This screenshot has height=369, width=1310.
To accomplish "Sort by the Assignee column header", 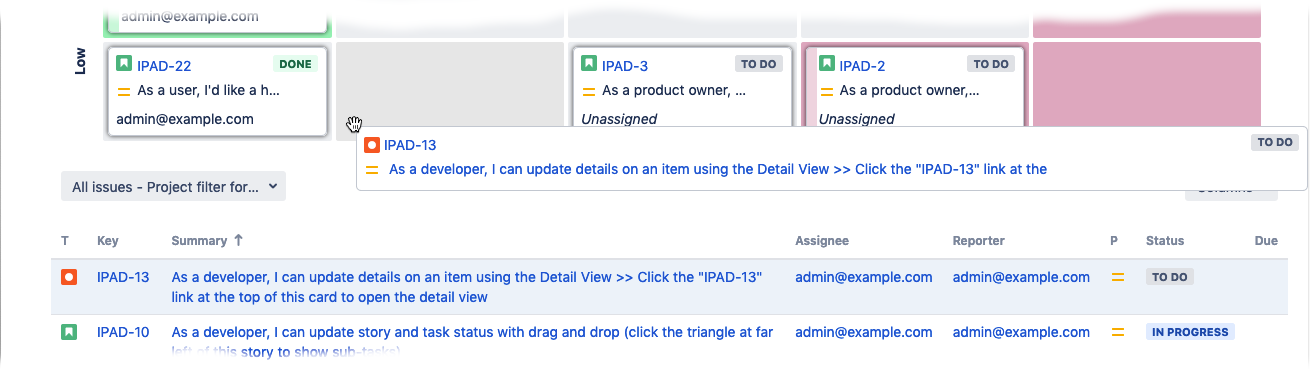I will (x=822, y=241).
